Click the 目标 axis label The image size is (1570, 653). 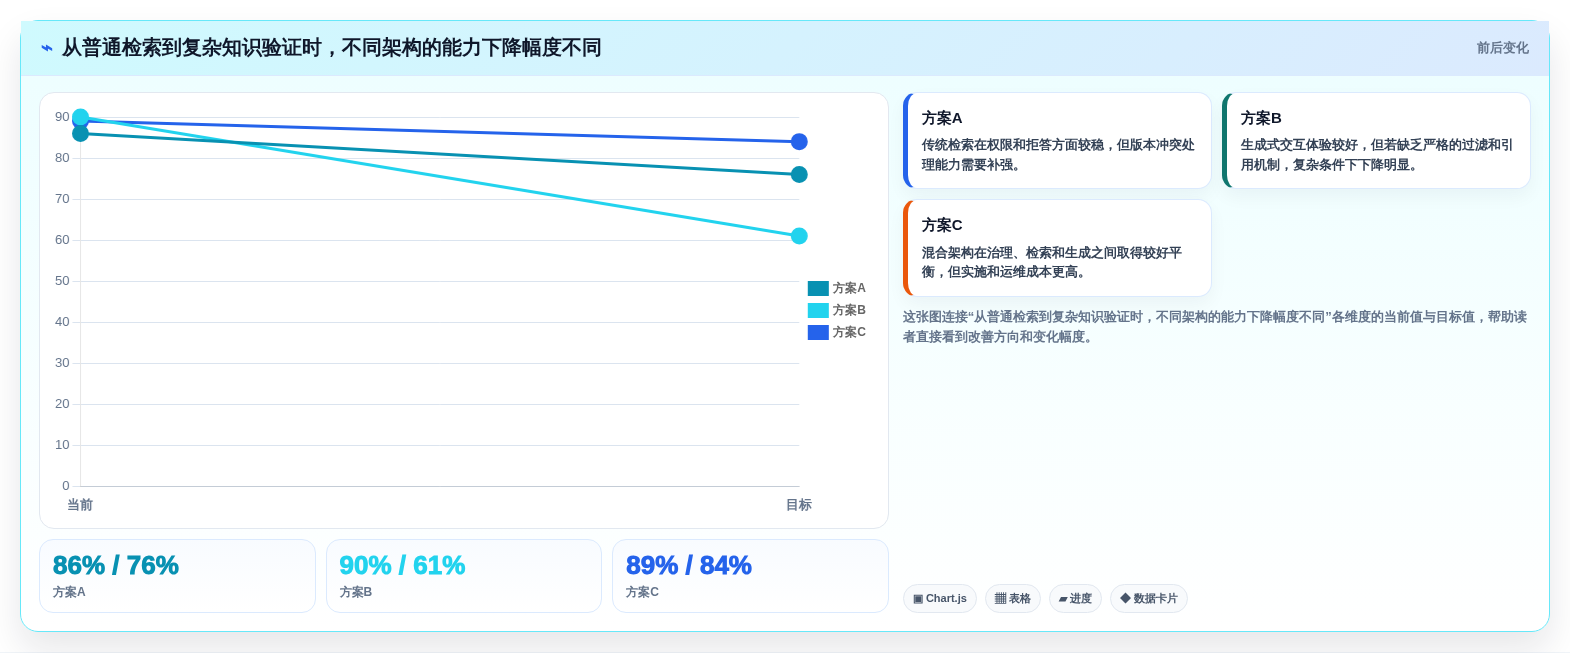(799, 505)
